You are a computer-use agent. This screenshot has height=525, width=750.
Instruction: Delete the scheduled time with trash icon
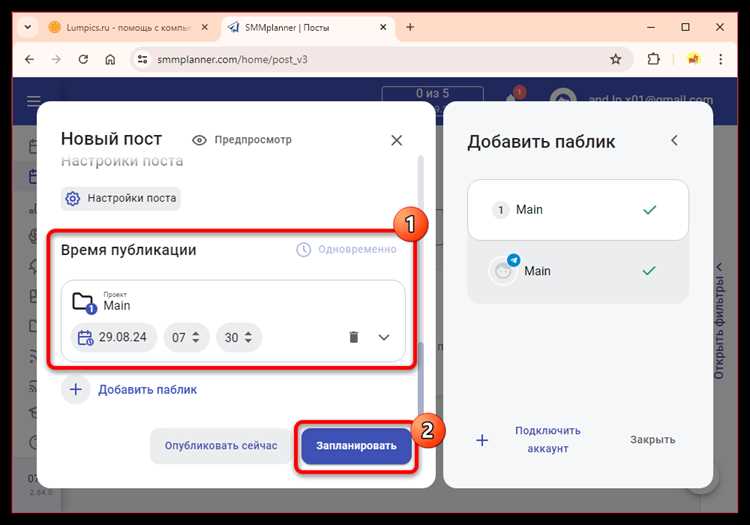click(353, 337)
